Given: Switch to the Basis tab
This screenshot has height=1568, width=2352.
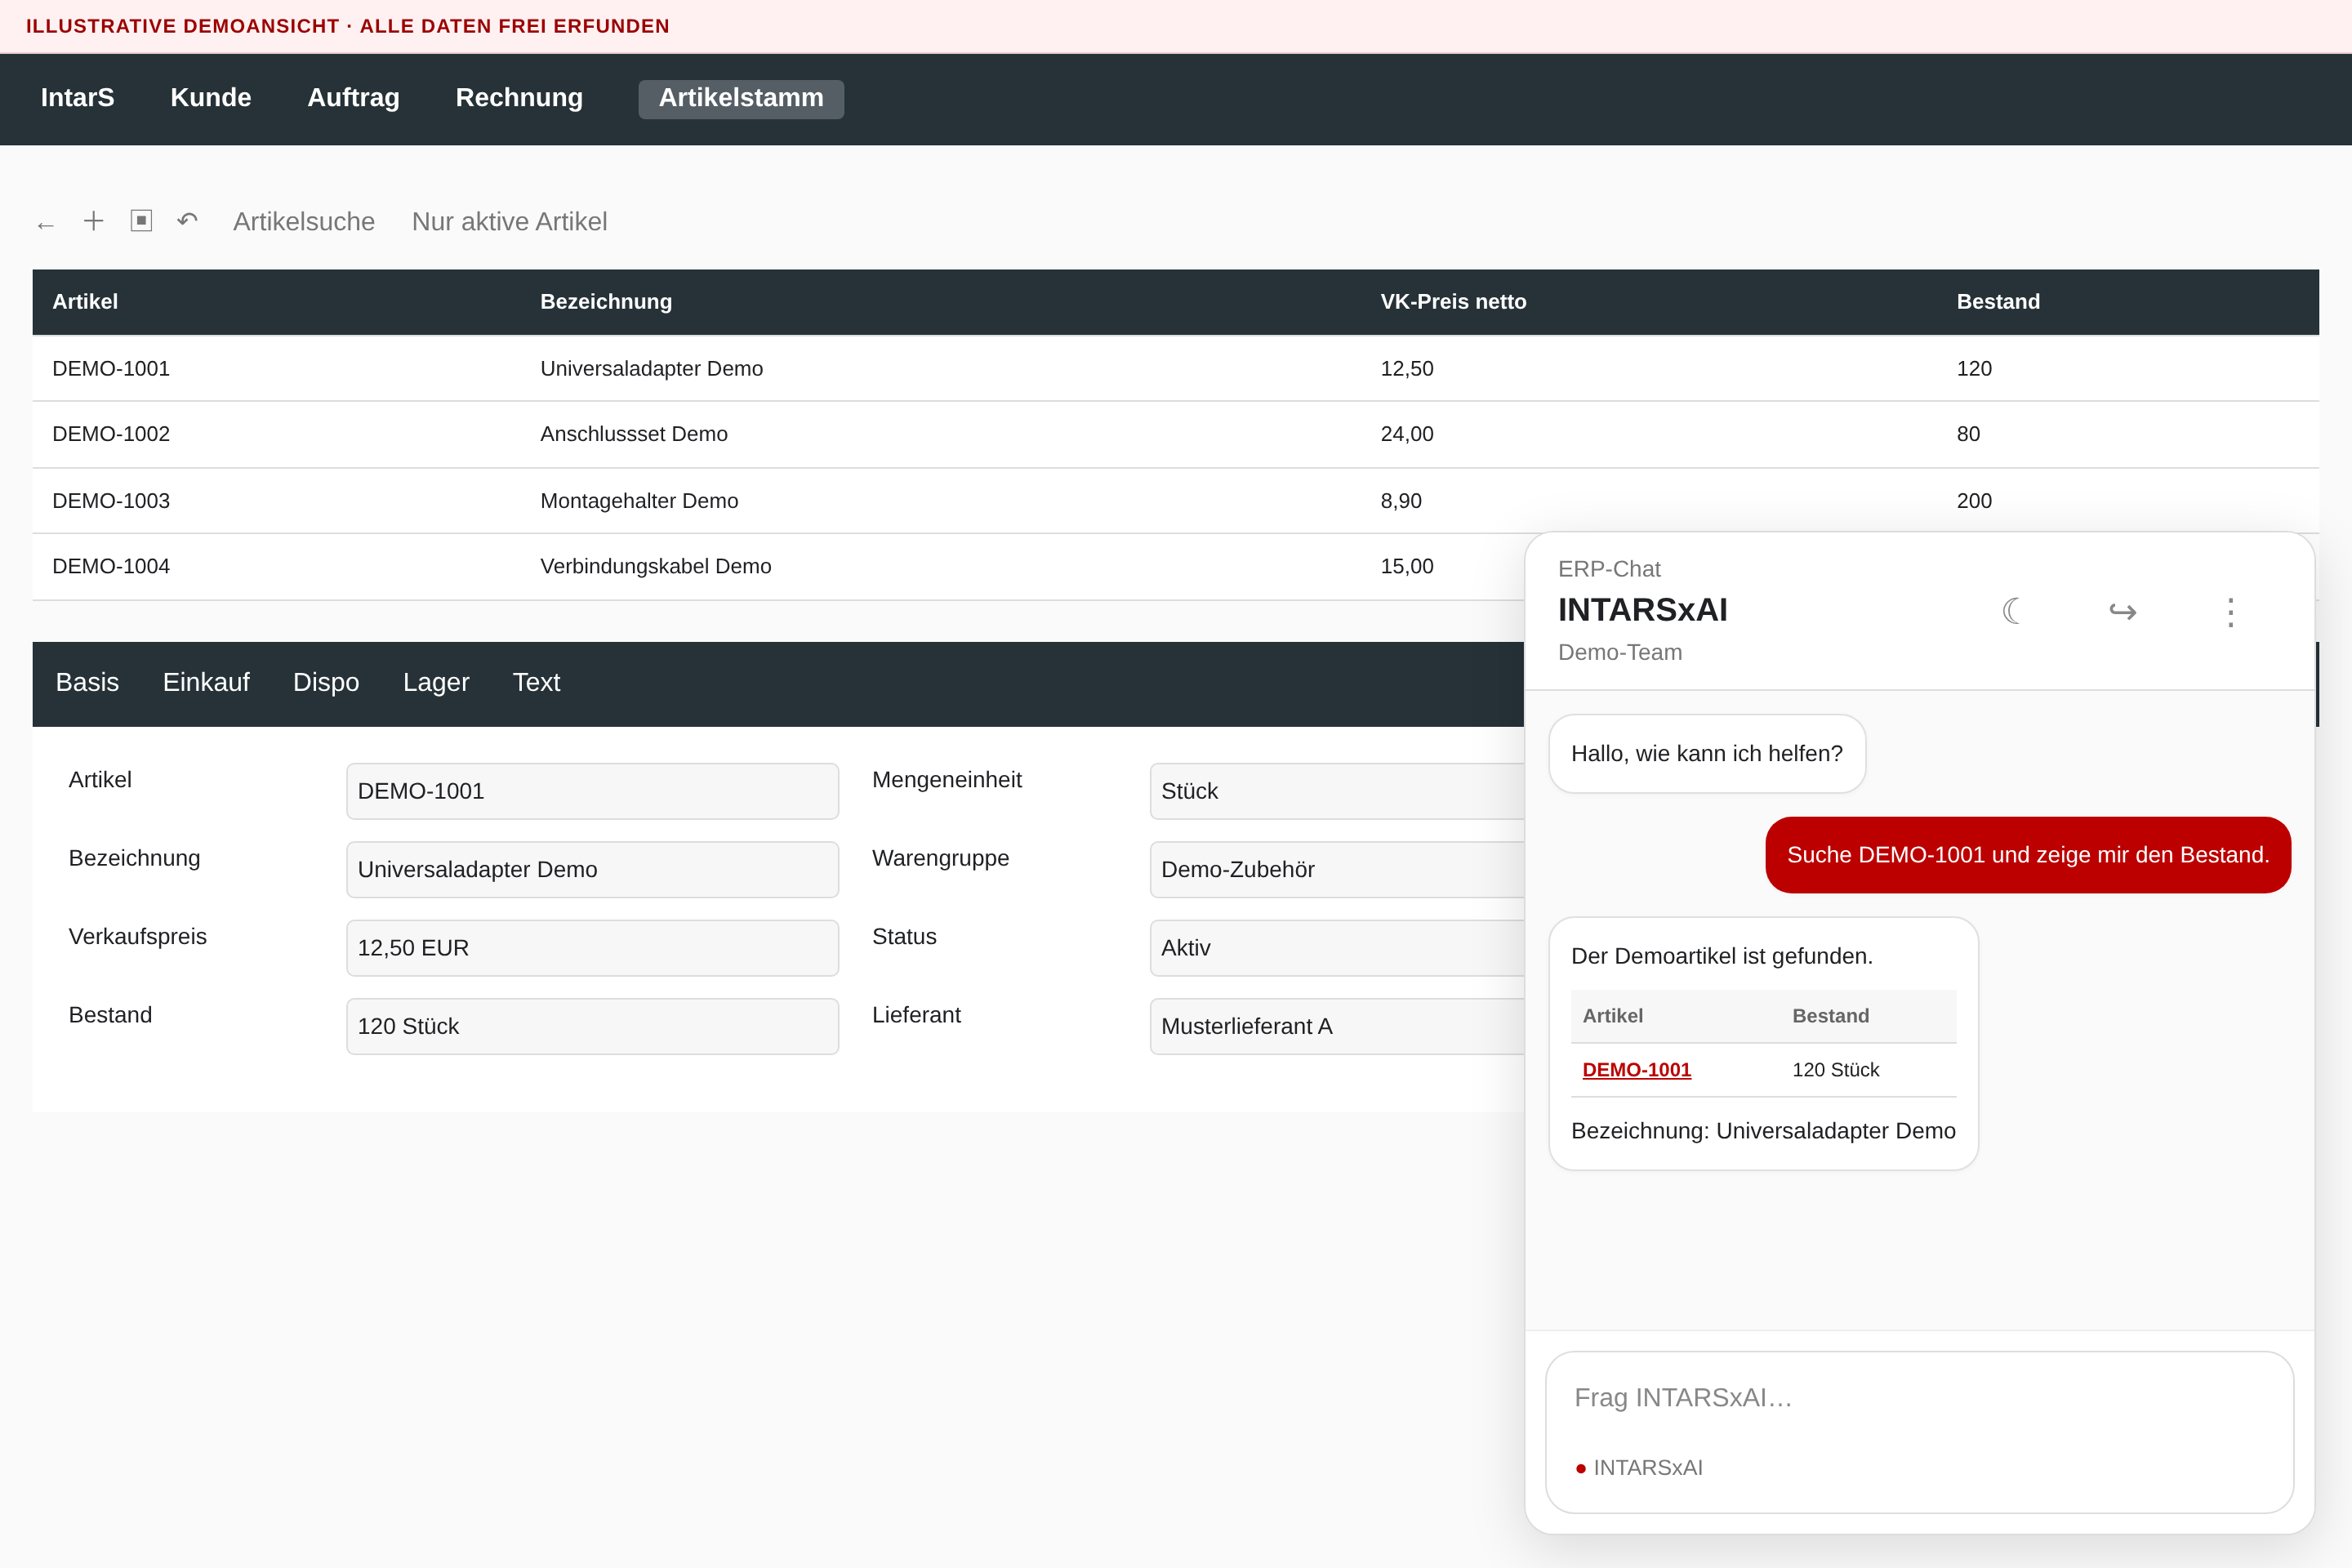Looking at the screenshot, I should [x=87, y=682].
